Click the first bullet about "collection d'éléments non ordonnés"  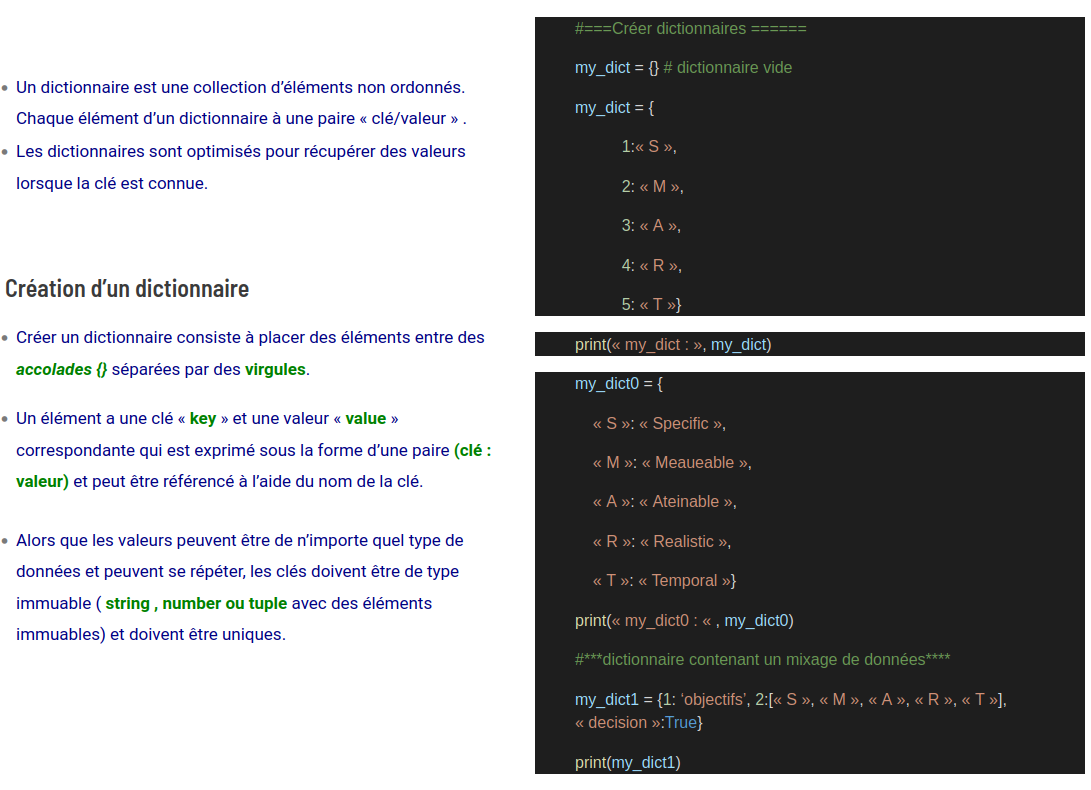click(x=240, y=87)
